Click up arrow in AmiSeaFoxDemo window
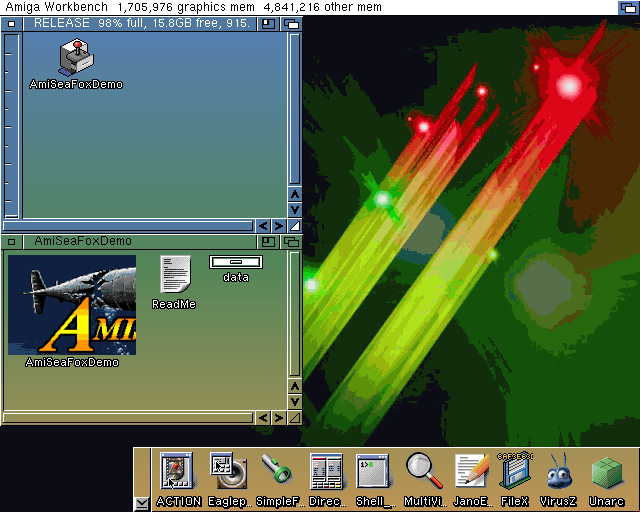The image size is (640, 512). coord(295,386)
